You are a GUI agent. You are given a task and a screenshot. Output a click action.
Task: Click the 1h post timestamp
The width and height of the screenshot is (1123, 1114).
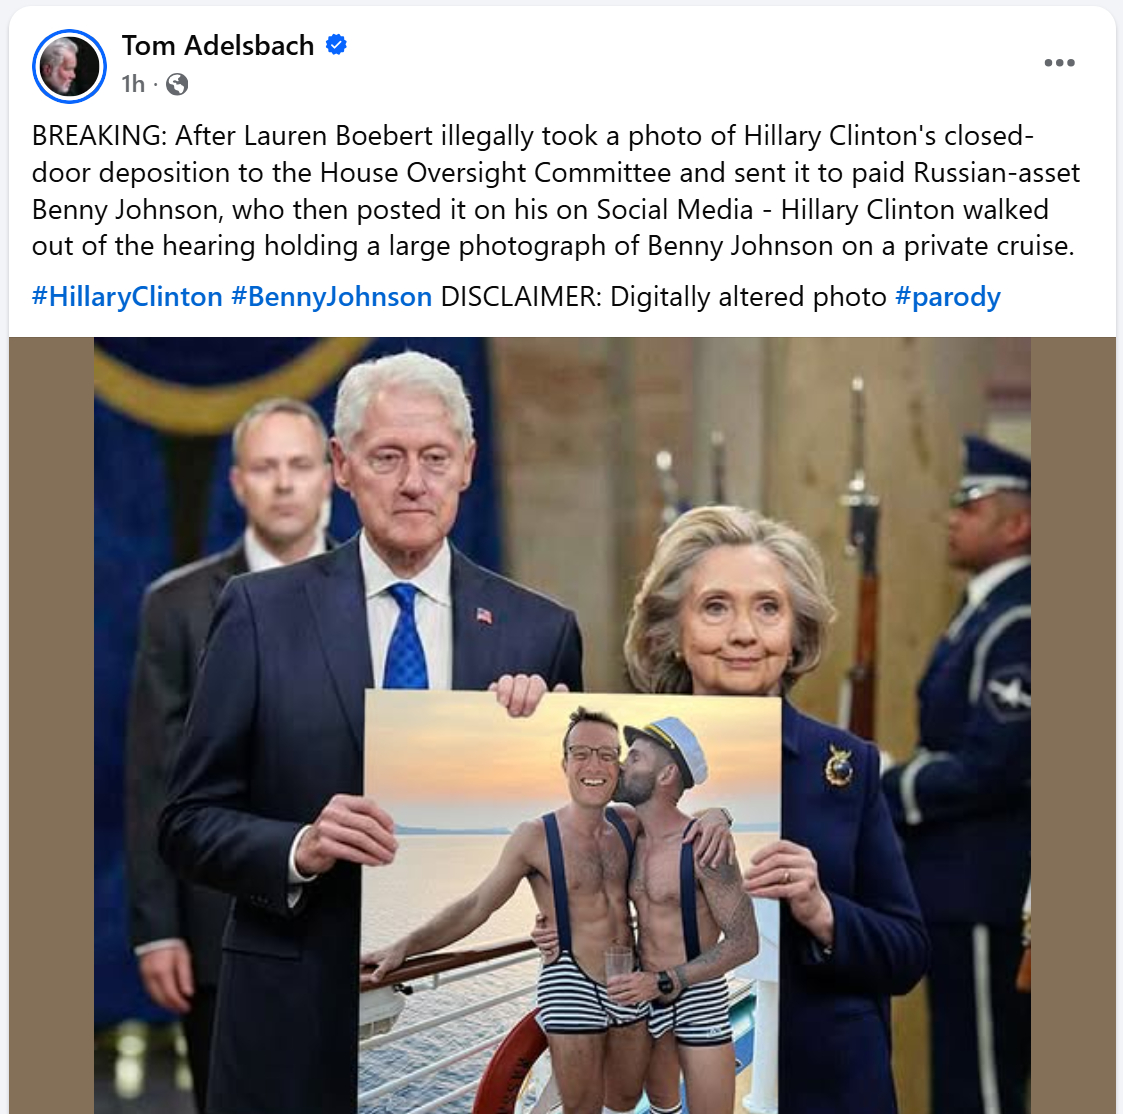click(x=133, y=85)
